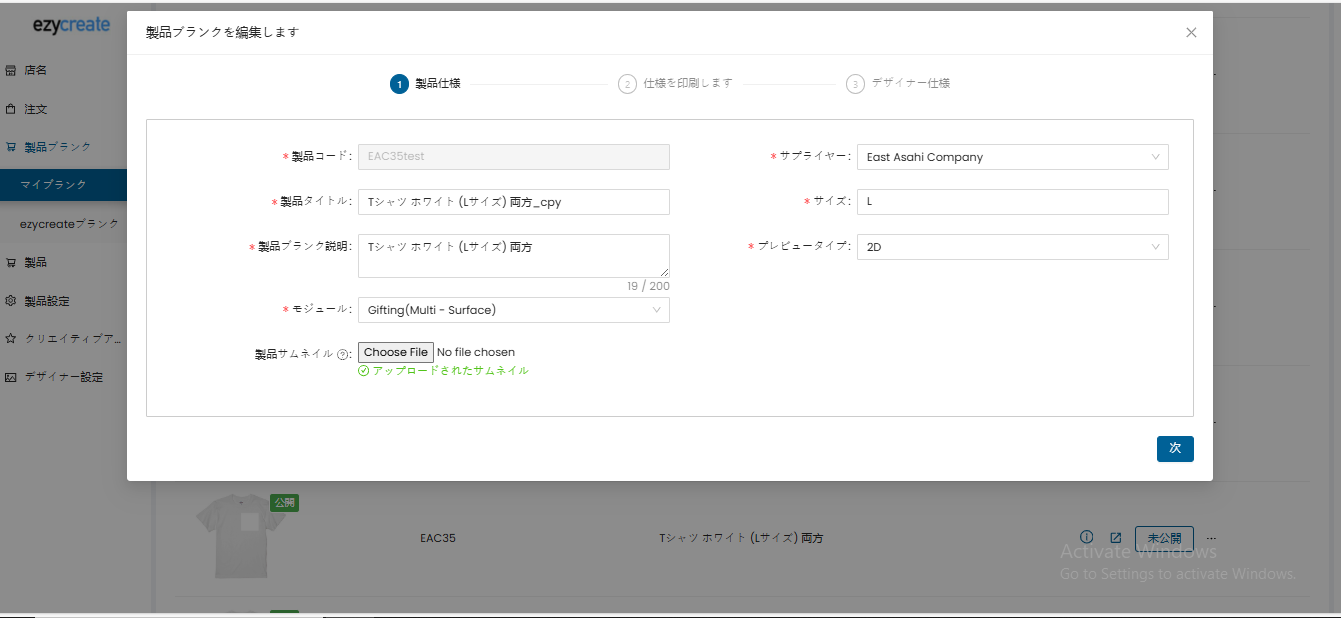Expand the プレビュータイプ dropdown
Viewport: 1341px width, 618px height.
[x=1012, y=247]
